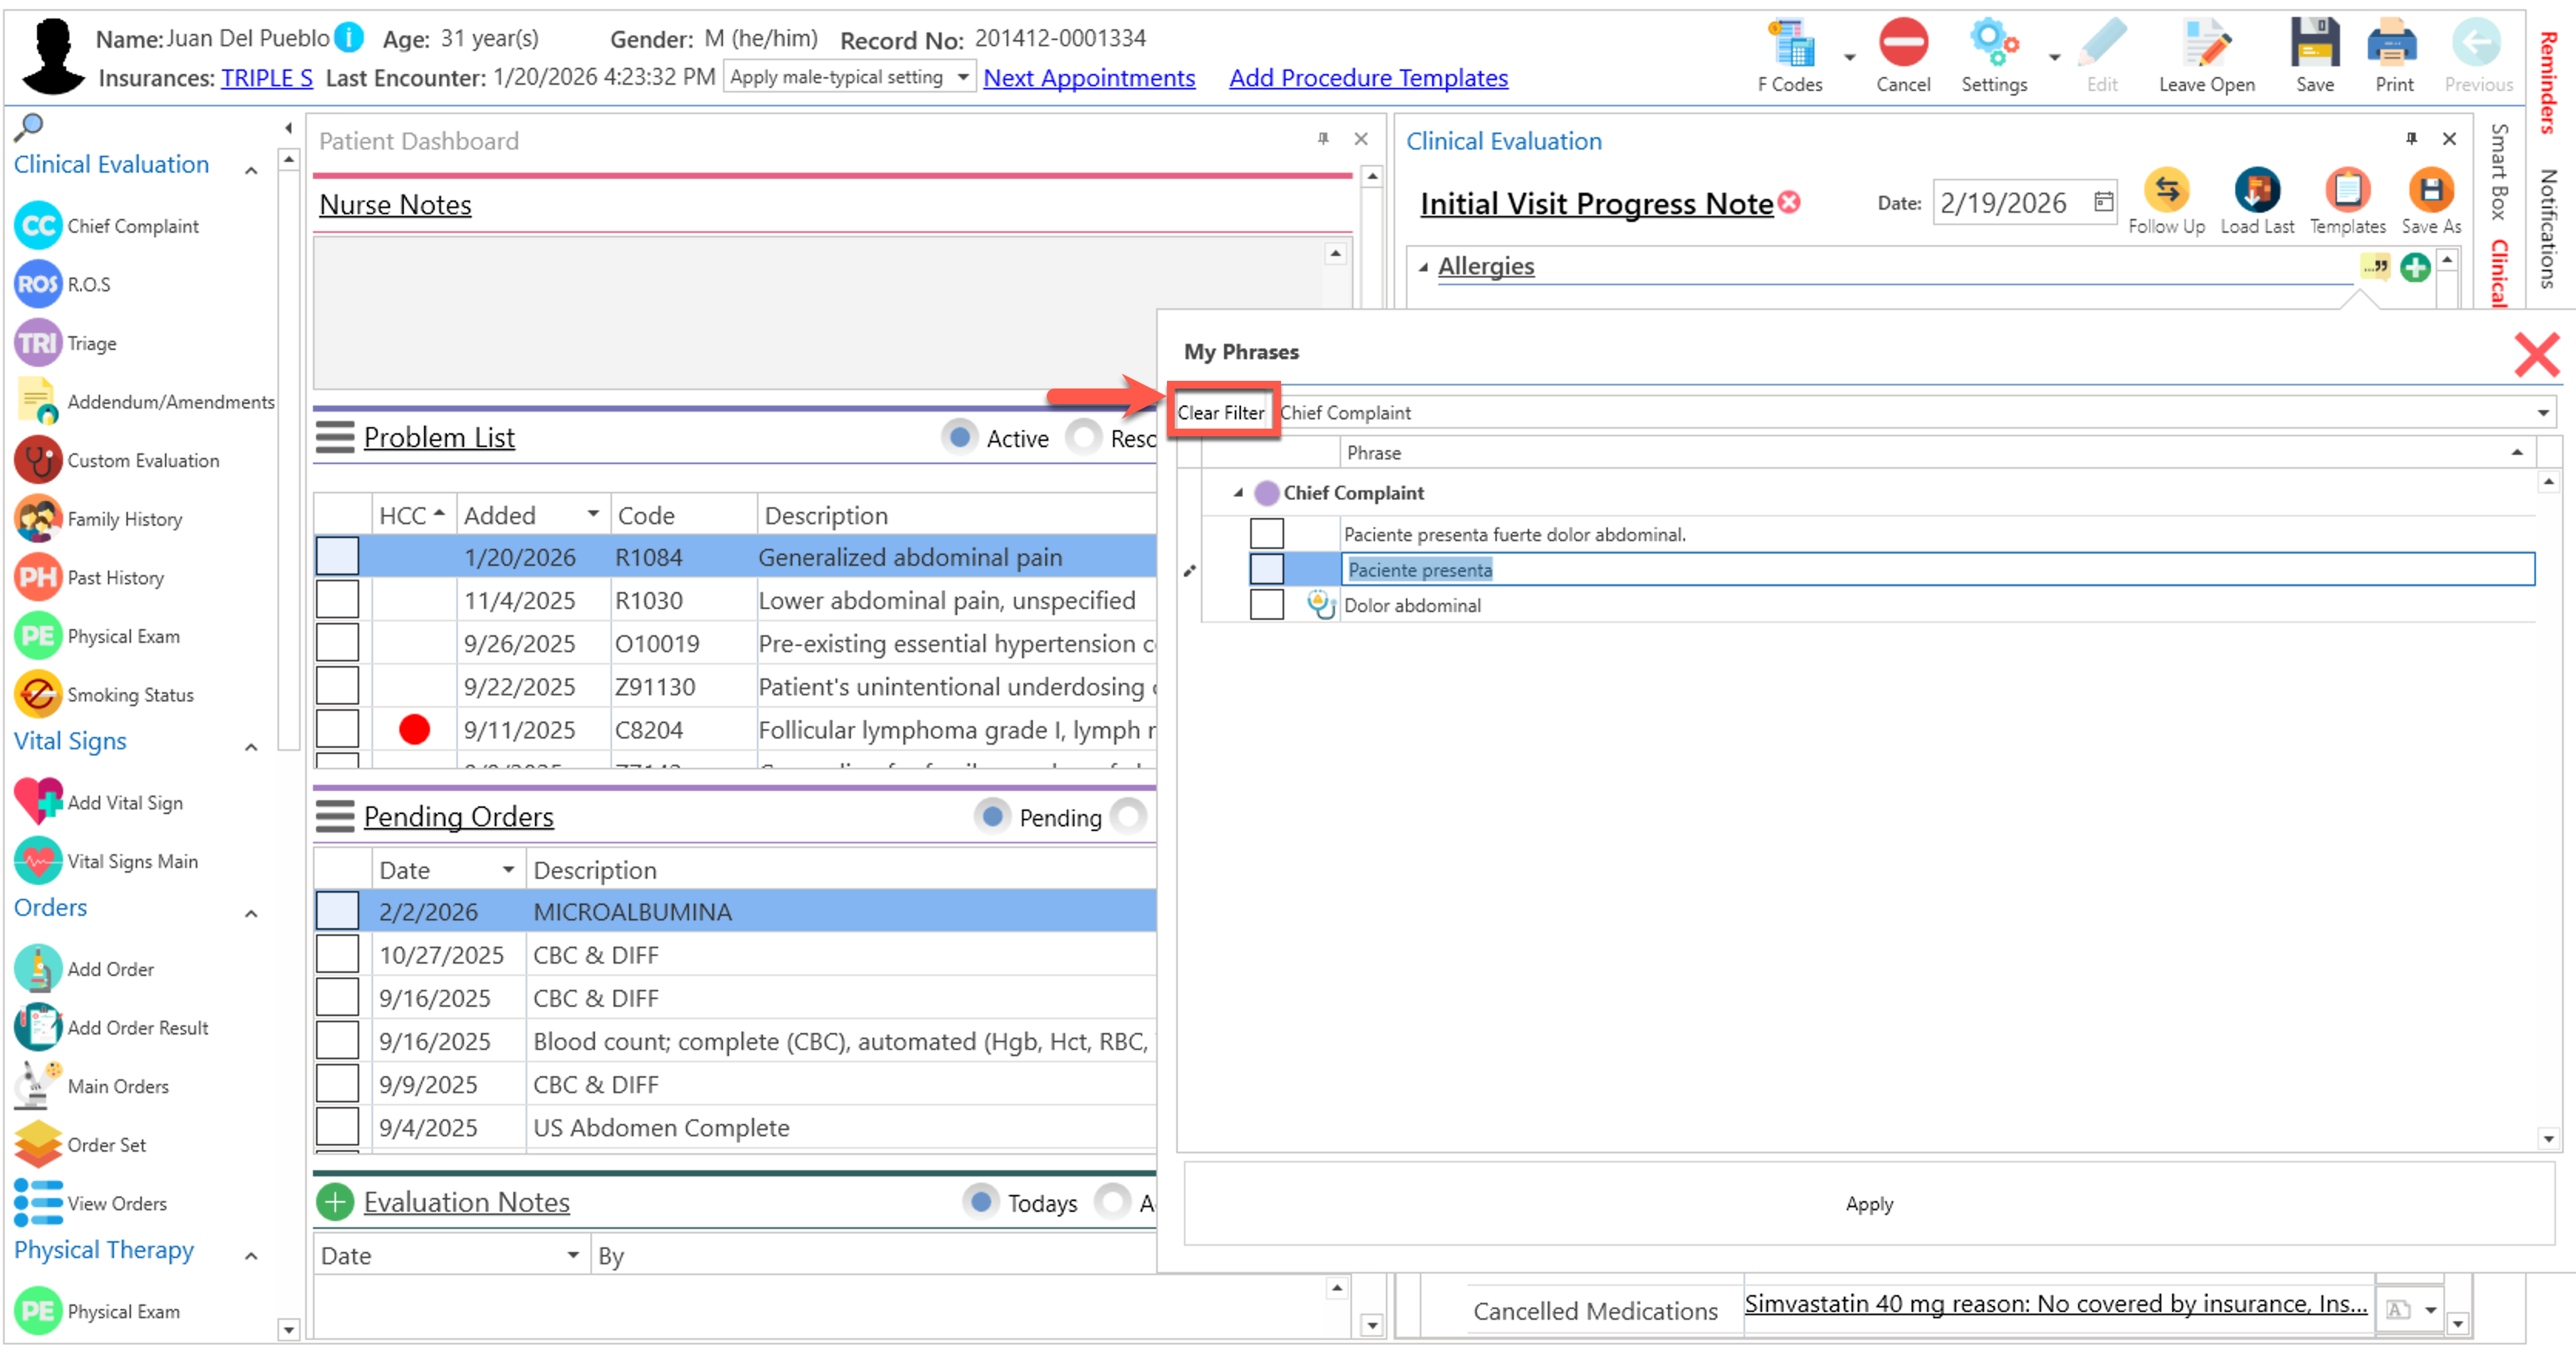Open the male-typical setting dropdown
Image resolution: width=2576 pixels, height=1346 pixels.
coord(962,77)
